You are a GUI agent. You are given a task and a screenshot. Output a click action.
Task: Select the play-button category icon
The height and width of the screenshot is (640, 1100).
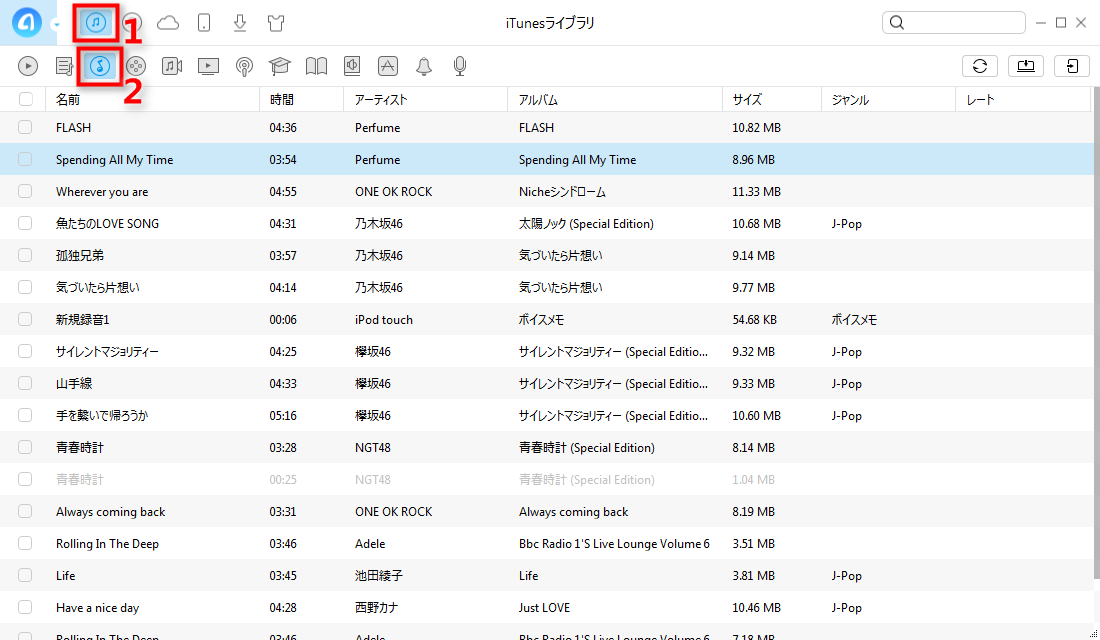(28, 66)
